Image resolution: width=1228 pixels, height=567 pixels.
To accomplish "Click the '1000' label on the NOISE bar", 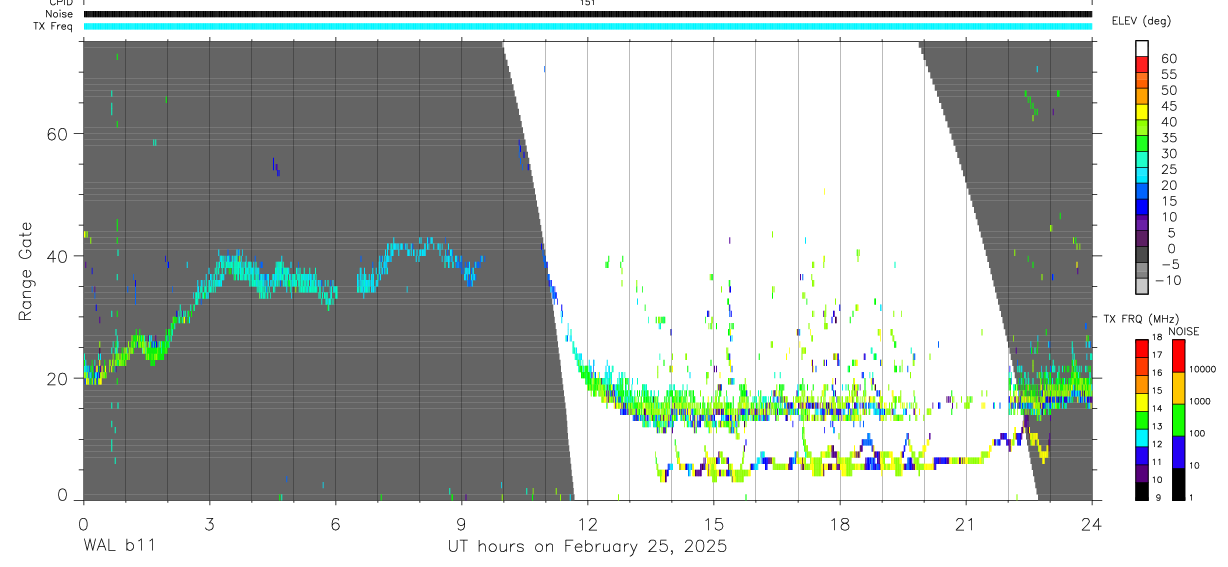I will (1200, 401).
